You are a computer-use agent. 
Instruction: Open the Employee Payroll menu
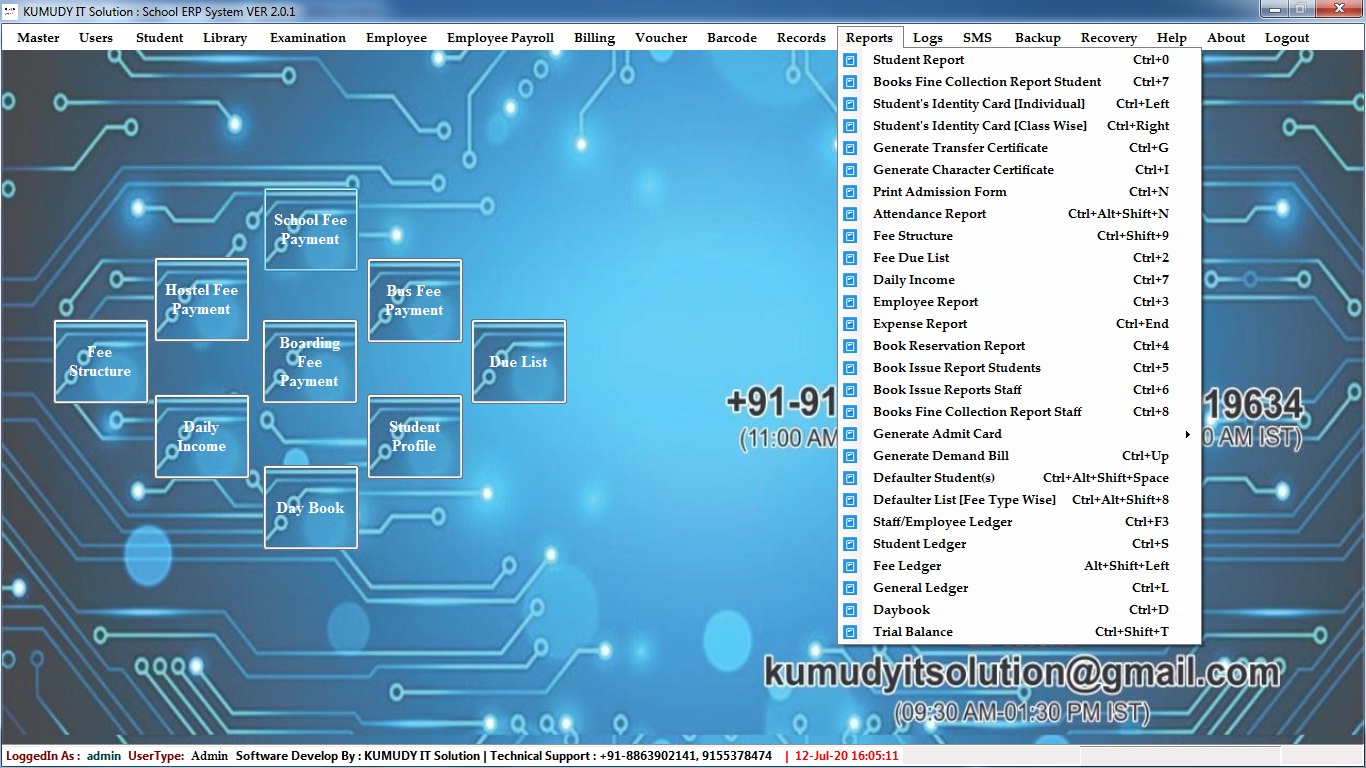click(500, 38)
